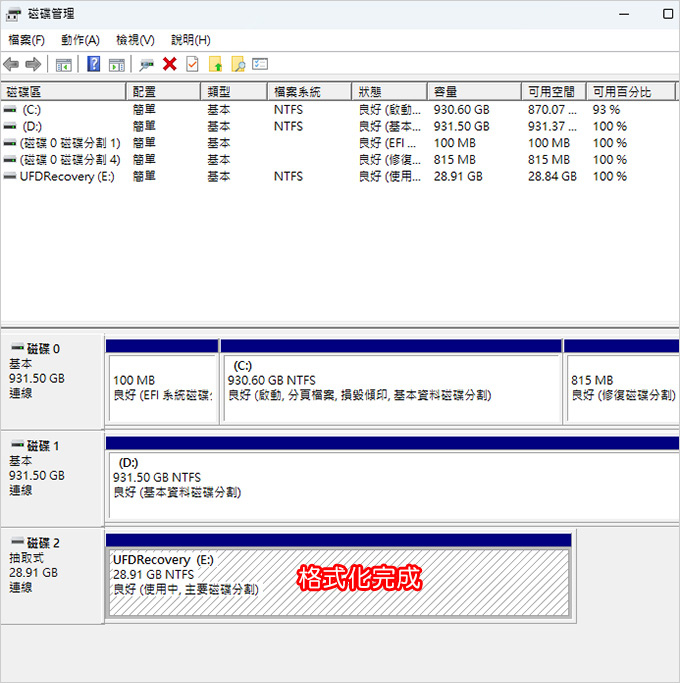Click the disk icon next to 磁碟 2
680x683 pixels.
[17, 541]
